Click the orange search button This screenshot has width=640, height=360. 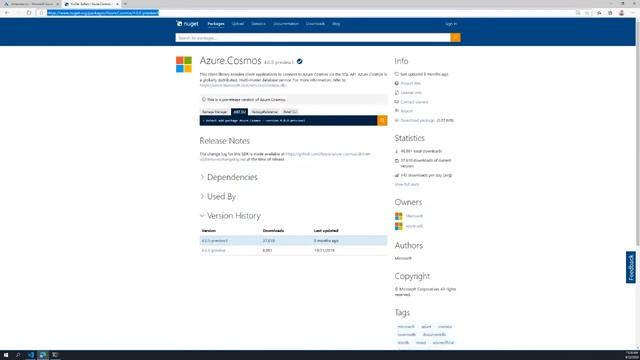[x=456, y=38]
